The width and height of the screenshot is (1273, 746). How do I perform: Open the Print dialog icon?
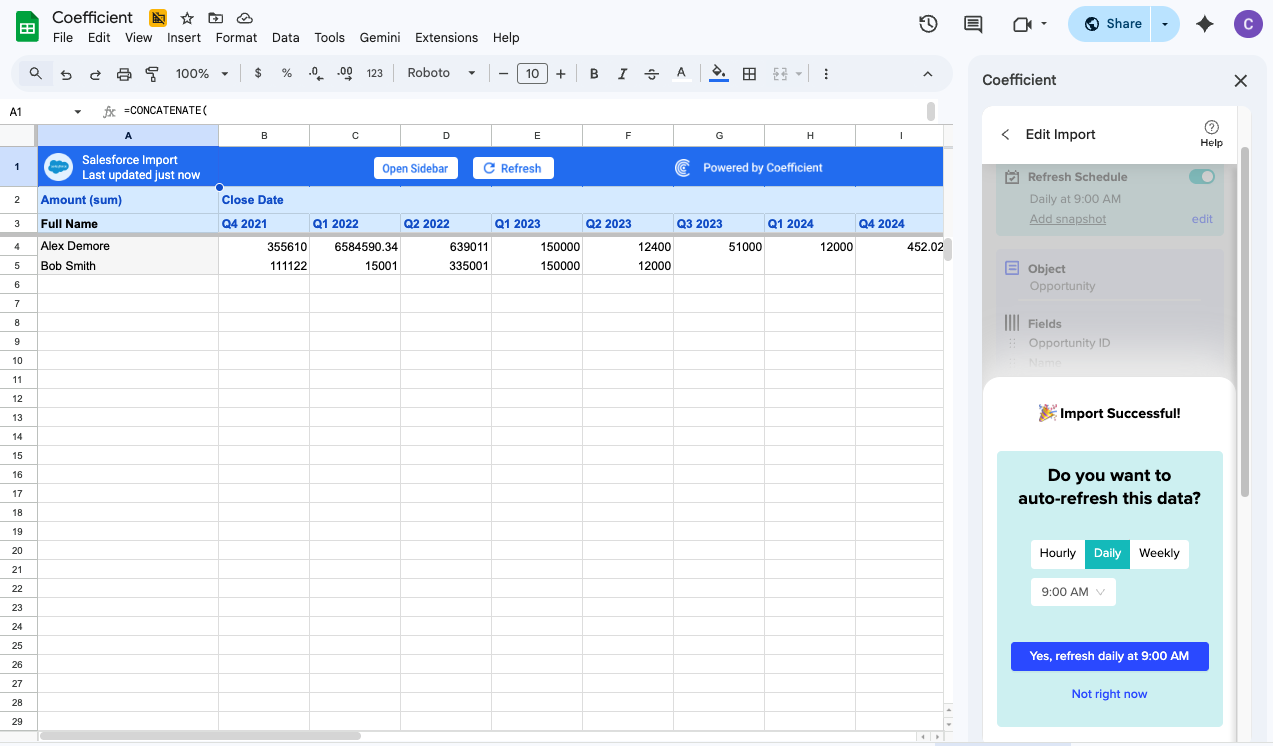123,73
